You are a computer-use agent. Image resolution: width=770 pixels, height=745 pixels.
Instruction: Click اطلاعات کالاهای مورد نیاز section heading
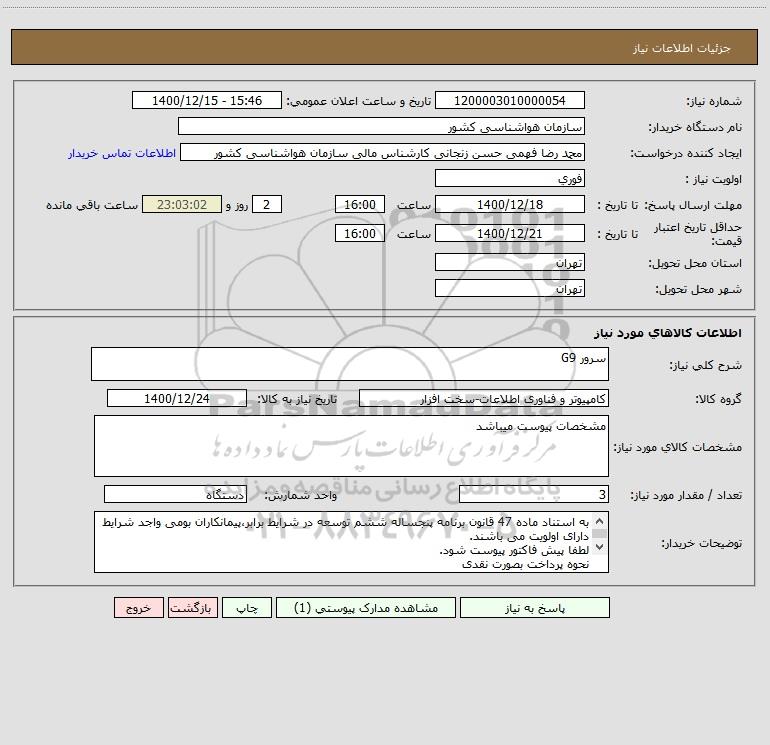coord(668,333)
